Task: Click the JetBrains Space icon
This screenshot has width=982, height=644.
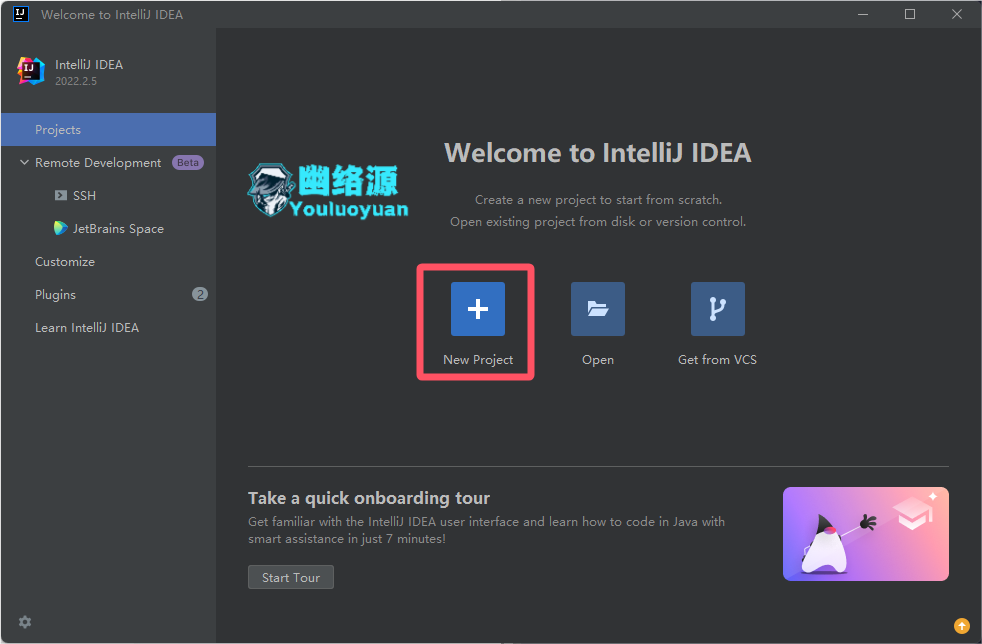Action: click(x=61, y=228)
